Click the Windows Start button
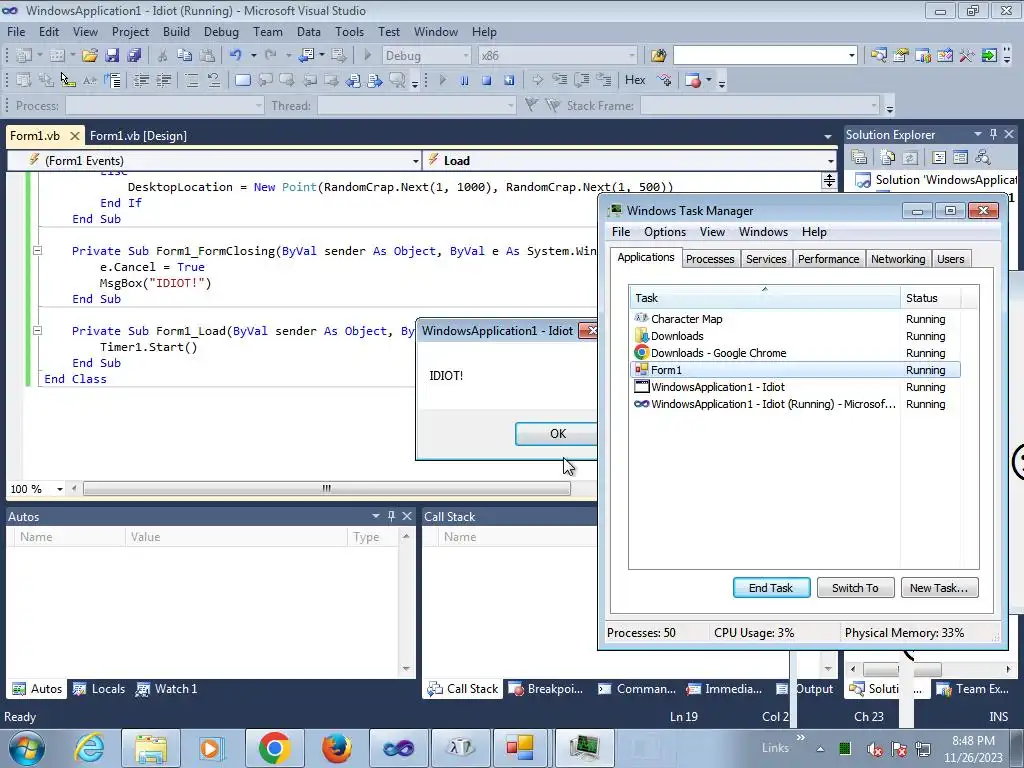The width and height of the screenshot is (1024, 768). coord(27,748)
